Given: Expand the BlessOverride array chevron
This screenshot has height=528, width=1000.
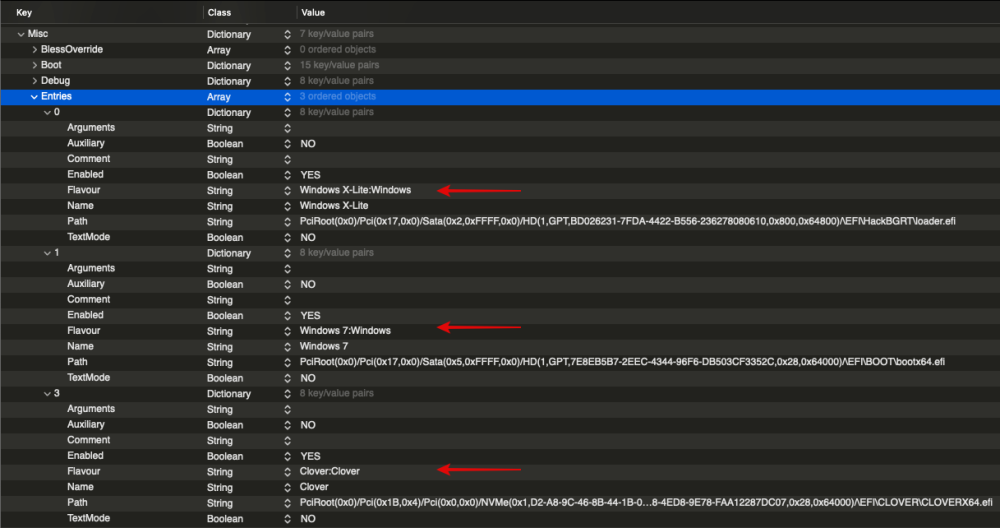Looking at the screenshot, I should click(34, 50).
